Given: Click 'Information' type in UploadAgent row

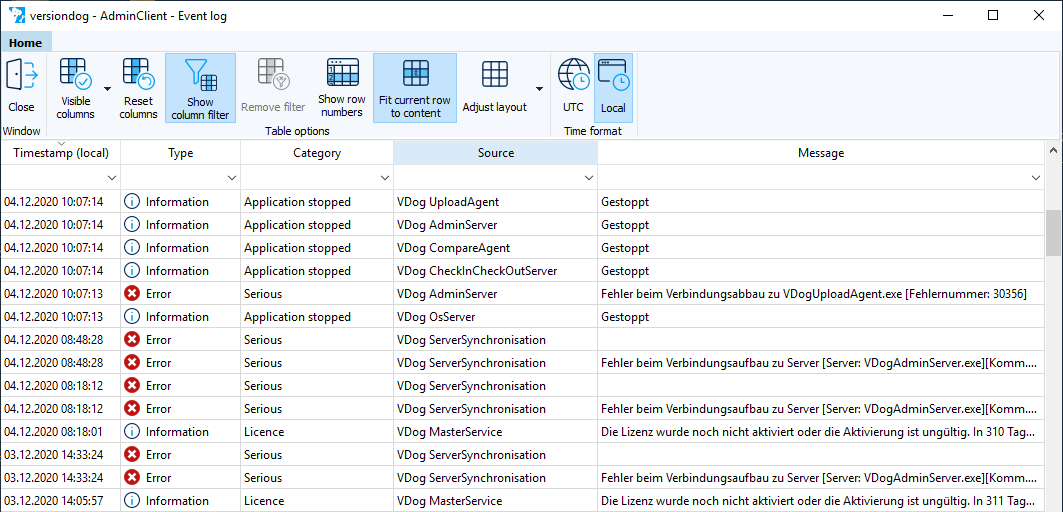Looking at the screenshot, I should pyautogui.click(x=177, y=201).
